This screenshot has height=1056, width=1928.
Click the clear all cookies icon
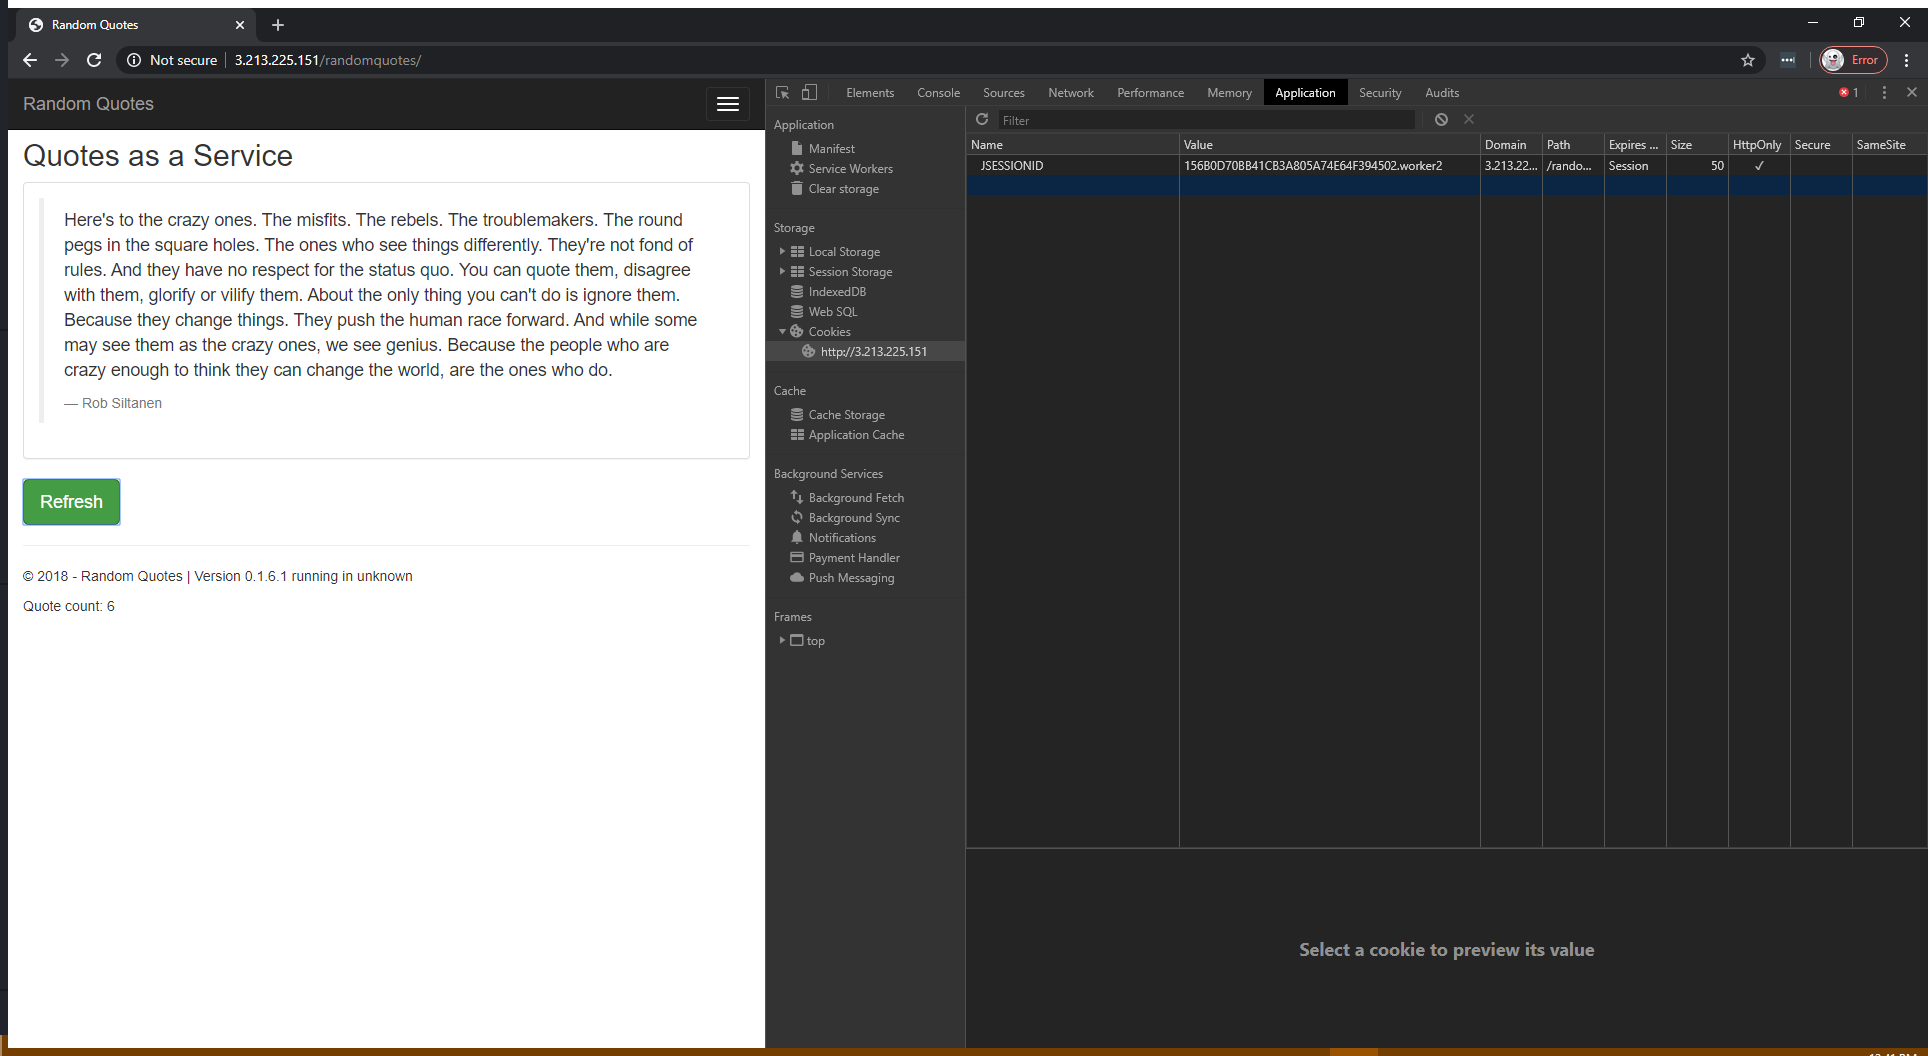(1441, 120)
